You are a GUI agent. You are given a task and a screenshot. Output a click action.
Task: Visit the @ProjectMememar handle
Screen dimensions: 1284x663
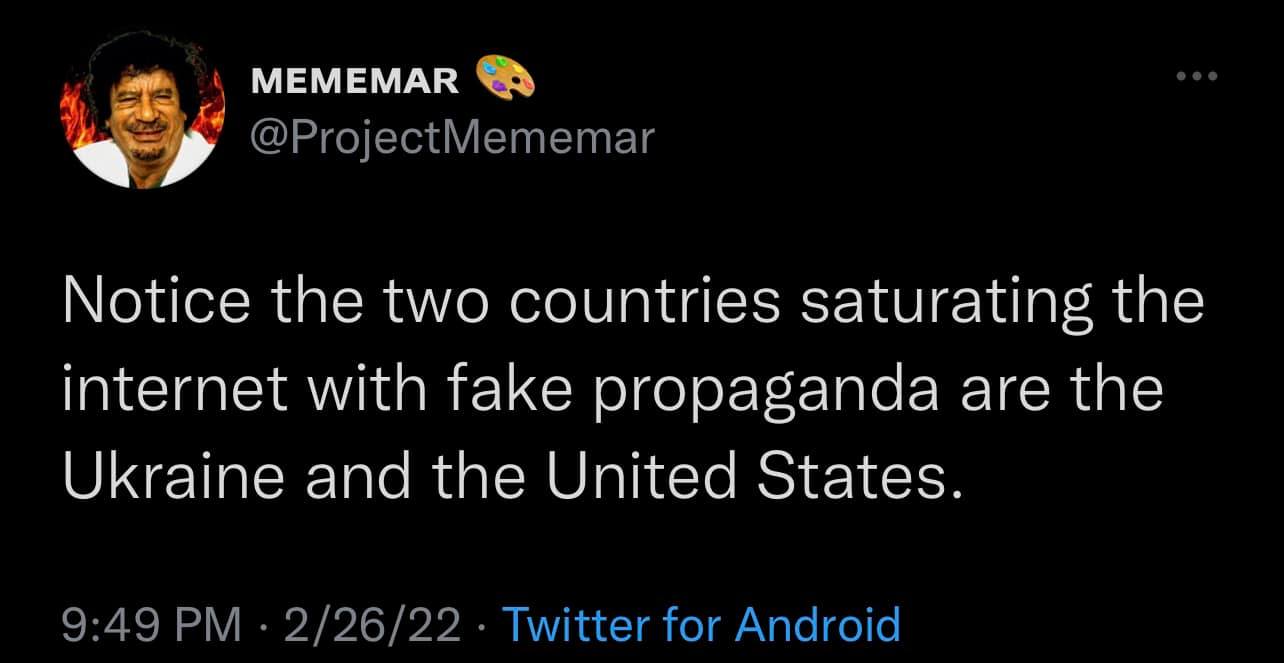click(x=451, y=137)
